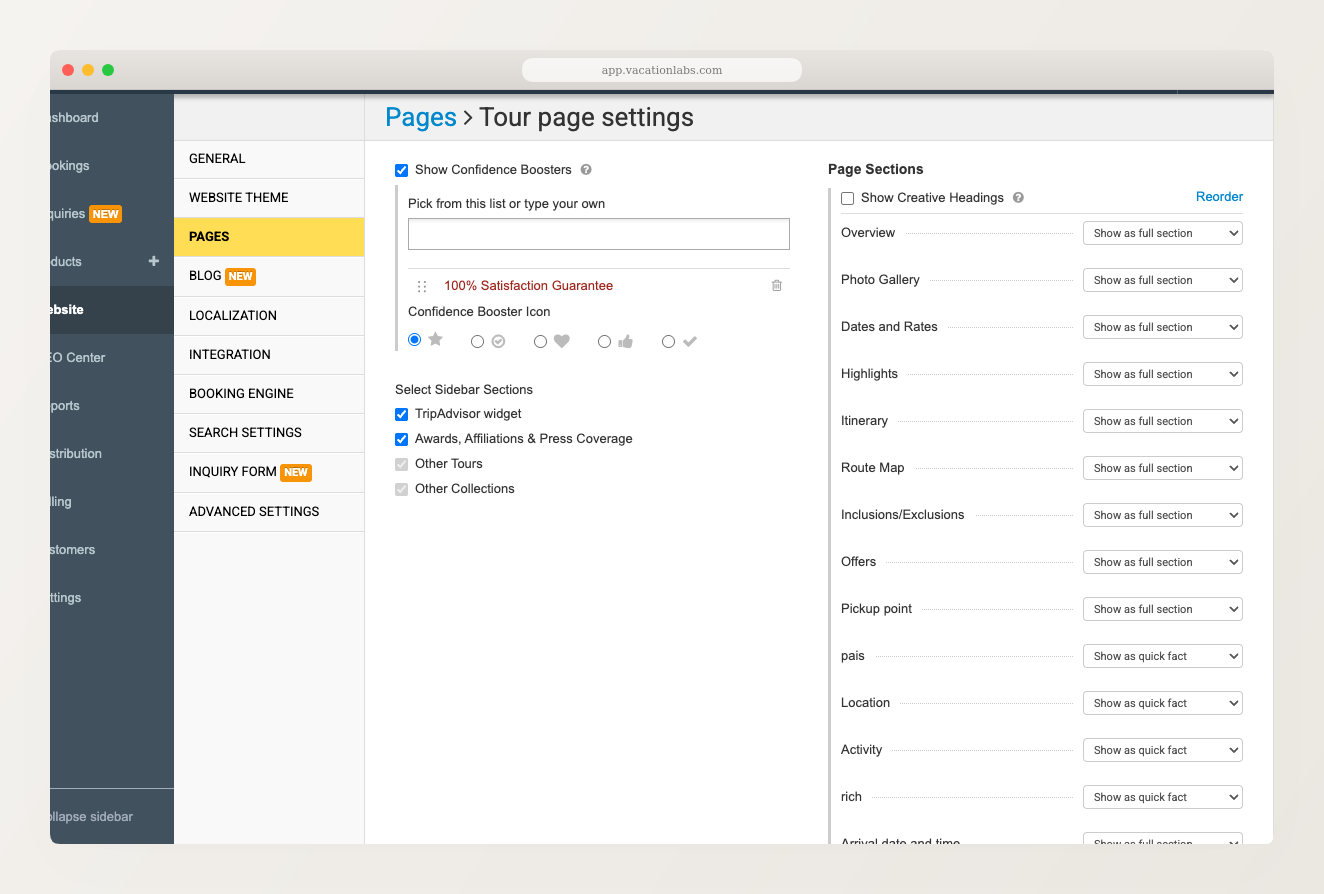The height and width of the screenshot is (894, 1324).
Task: Uncheck the Show Confidence Boosters checkbox
Action: (401, 170)
